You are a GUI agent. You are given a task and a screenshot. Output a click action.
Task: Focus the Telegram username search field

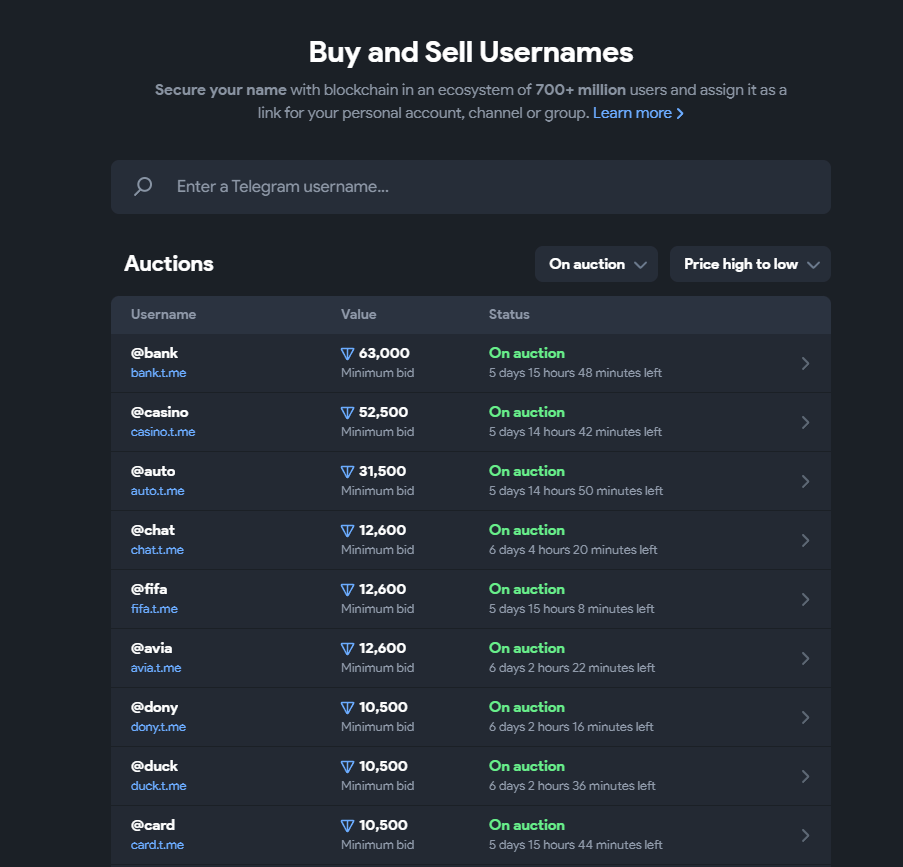pos(480,187)
